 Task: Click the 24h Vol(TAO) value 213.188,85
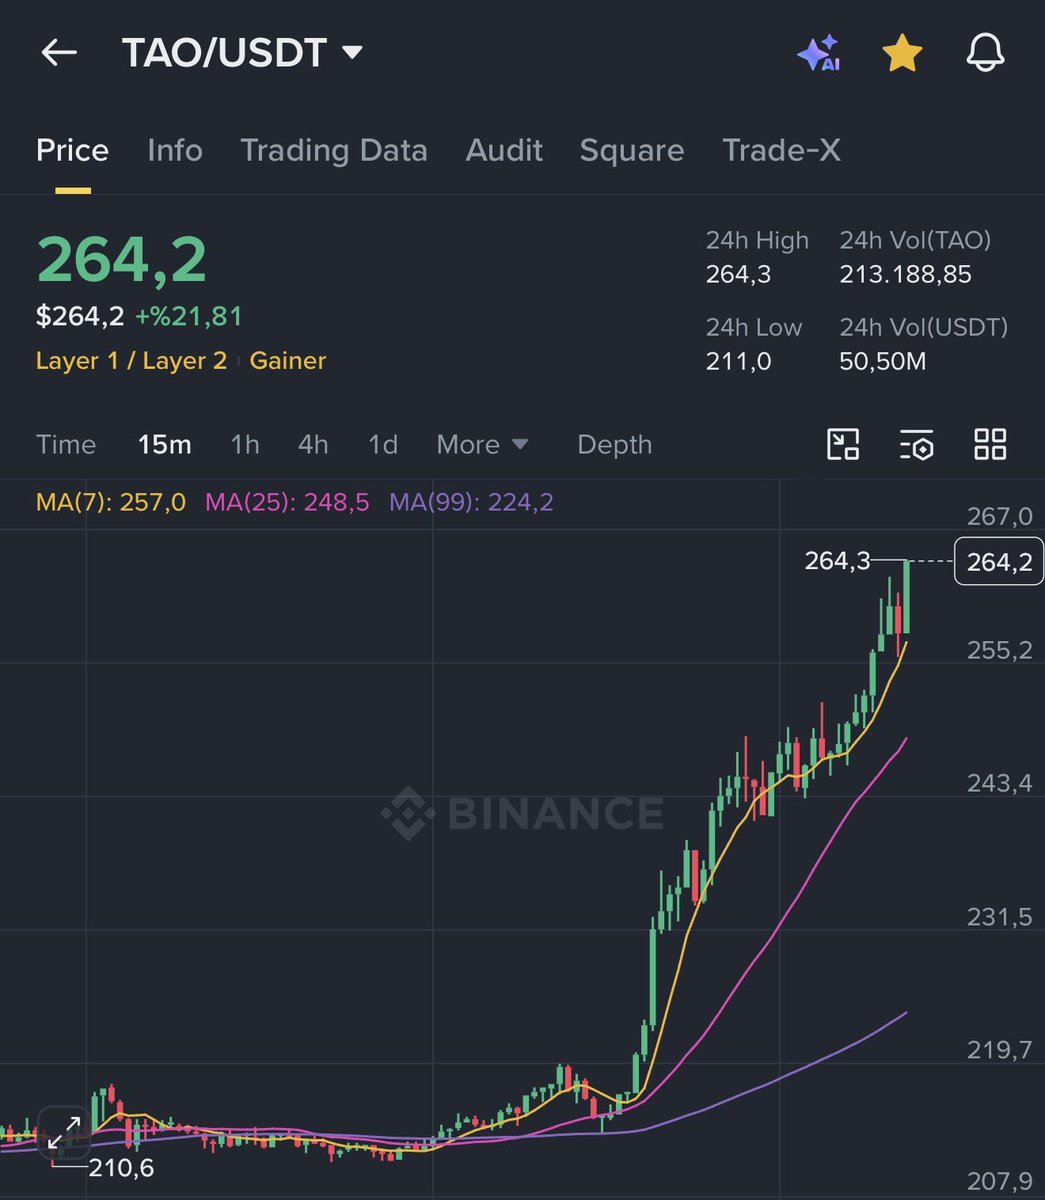coord(905,274)
